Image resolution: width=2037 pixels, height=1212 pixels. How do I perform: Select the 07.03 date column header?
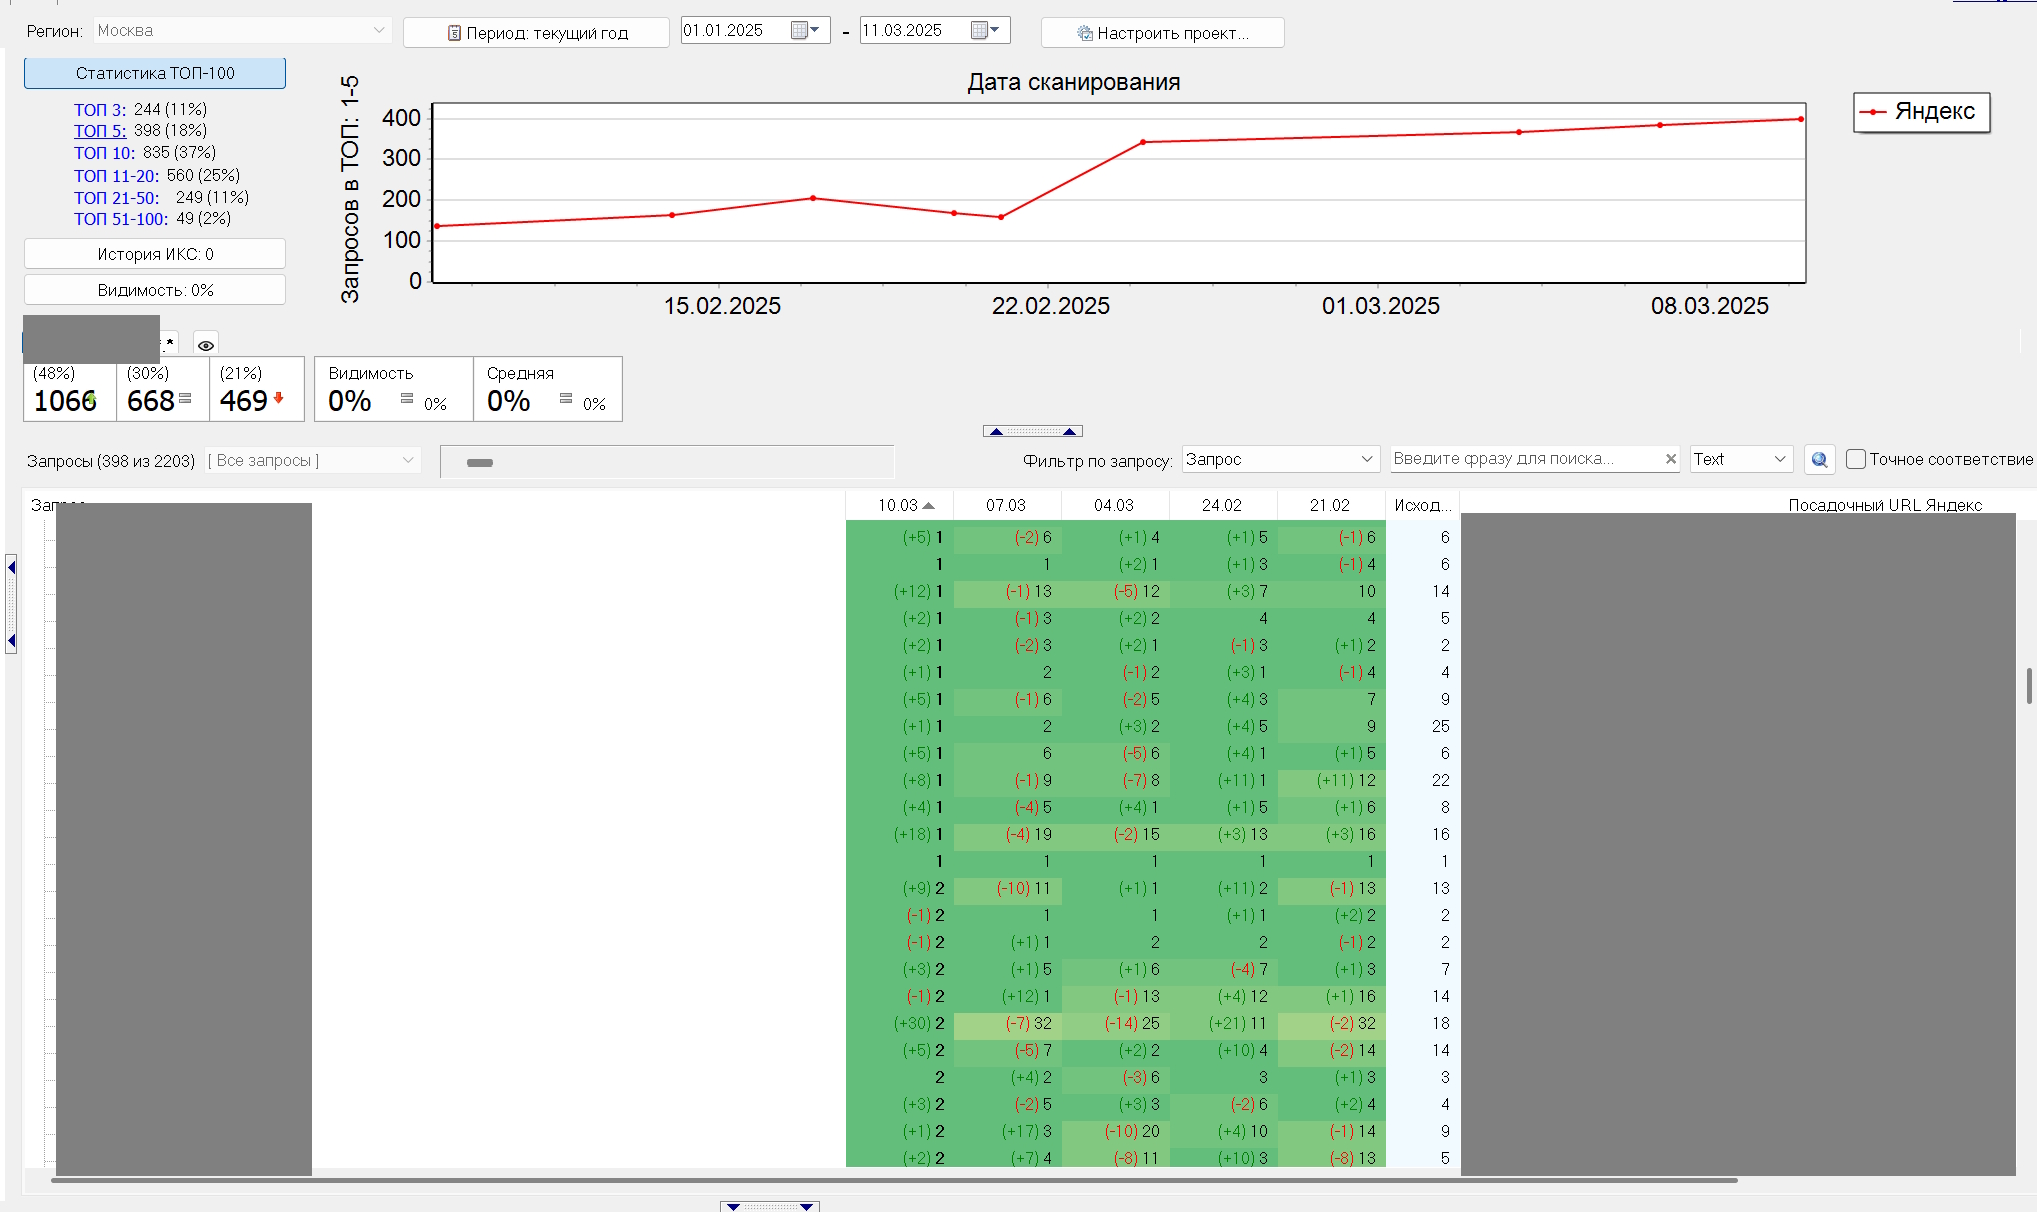1007,505
